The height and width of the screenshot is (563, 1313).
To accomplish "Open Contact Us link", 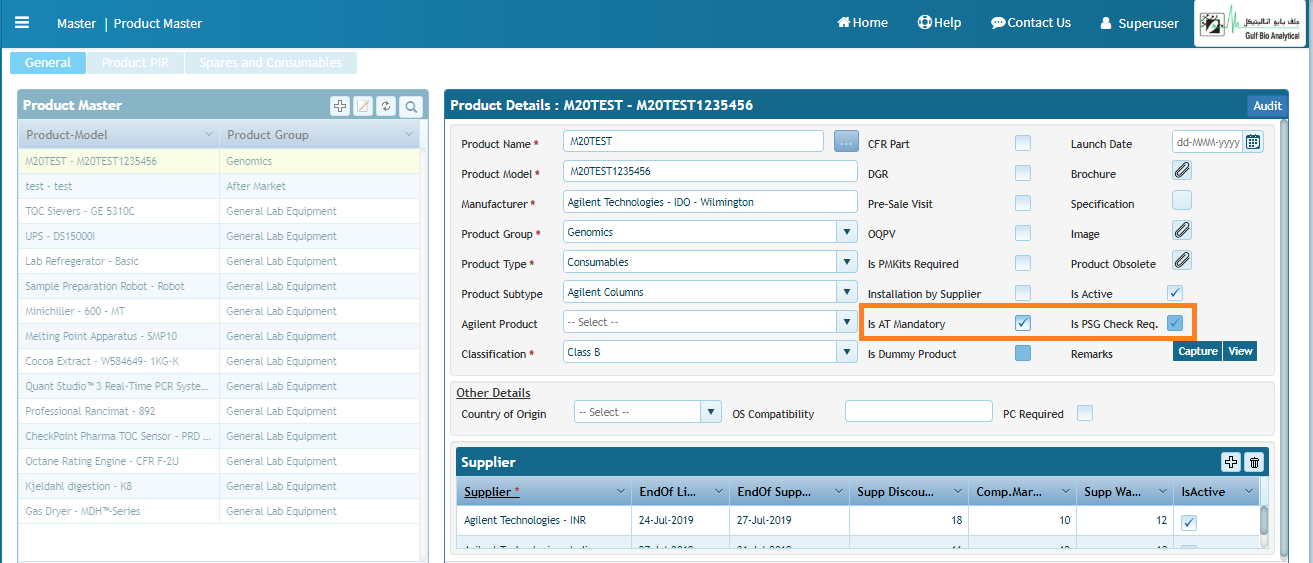I will [x=1031, y=23].
